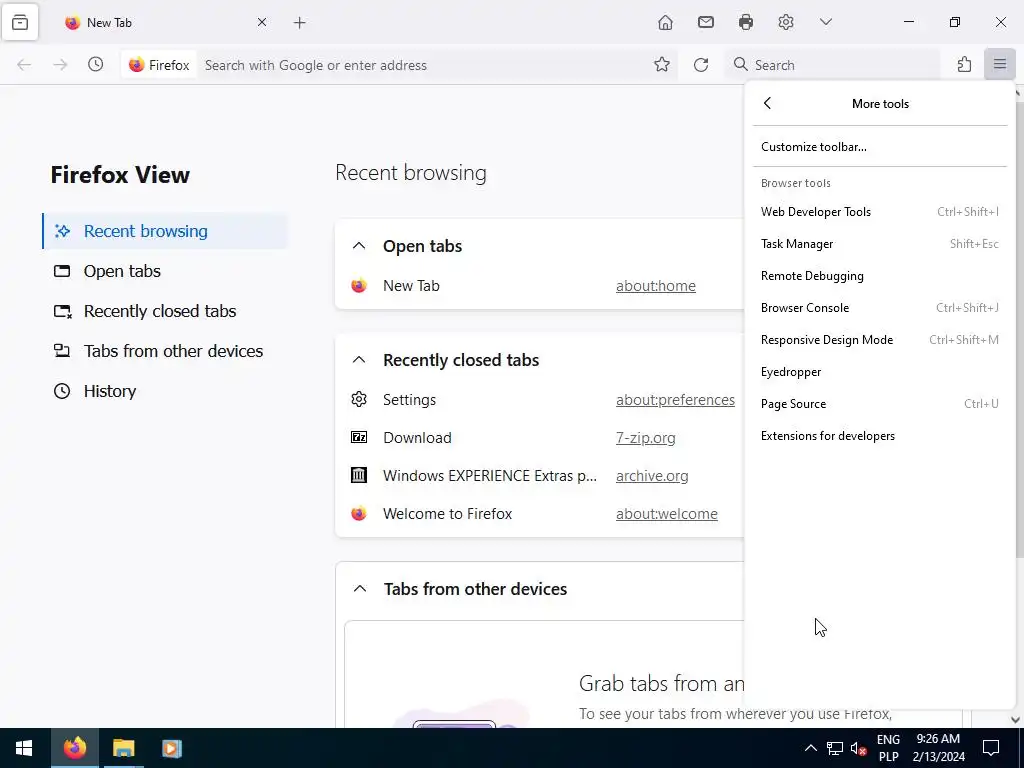Click the Firefox identity box in address bar
Viewport: 1024px width, 768px height.
[159, 65]
